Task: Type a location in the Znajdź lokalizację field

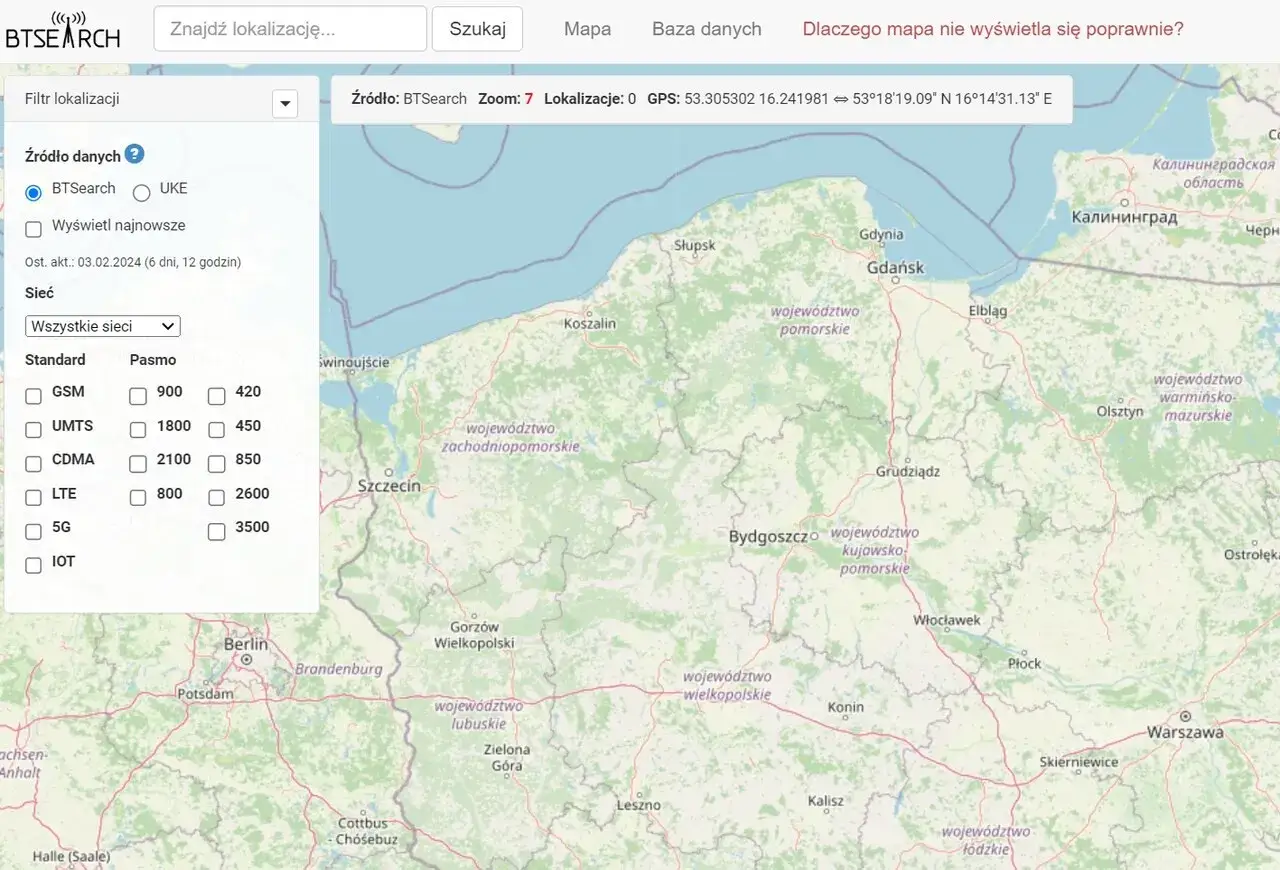Action: tap(289, 29)
